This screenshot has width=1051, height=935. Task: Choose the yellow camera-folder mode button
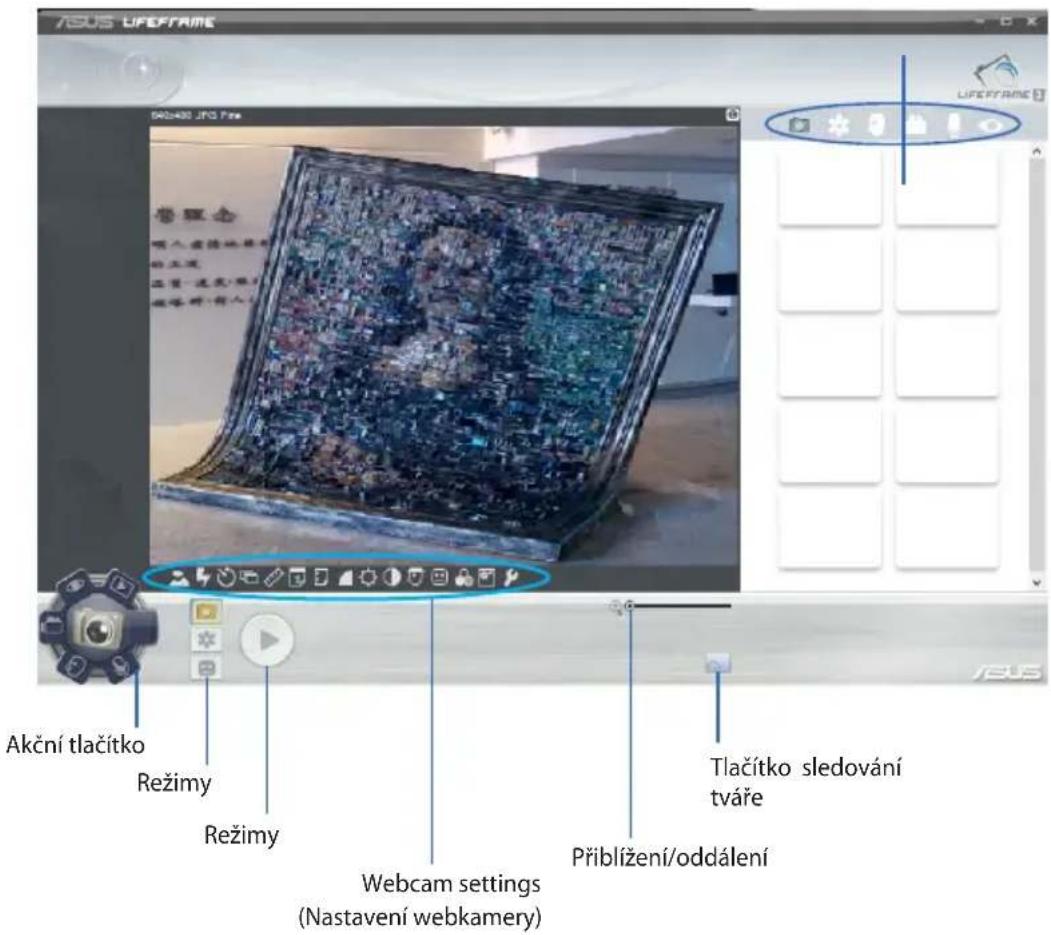pos(206,611)
